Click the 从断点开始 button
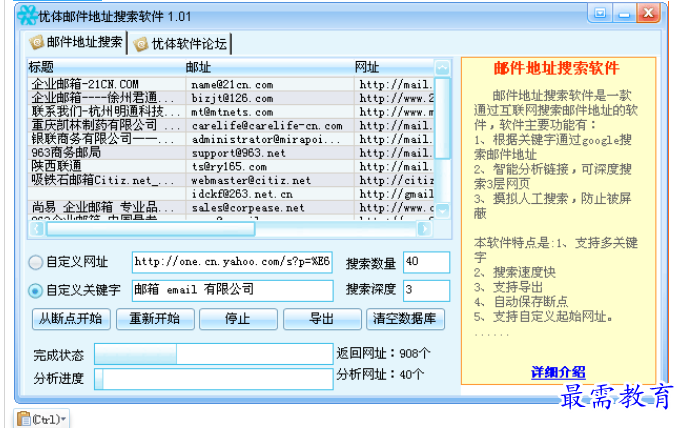 pyautogui.click(x=71, y=319)
